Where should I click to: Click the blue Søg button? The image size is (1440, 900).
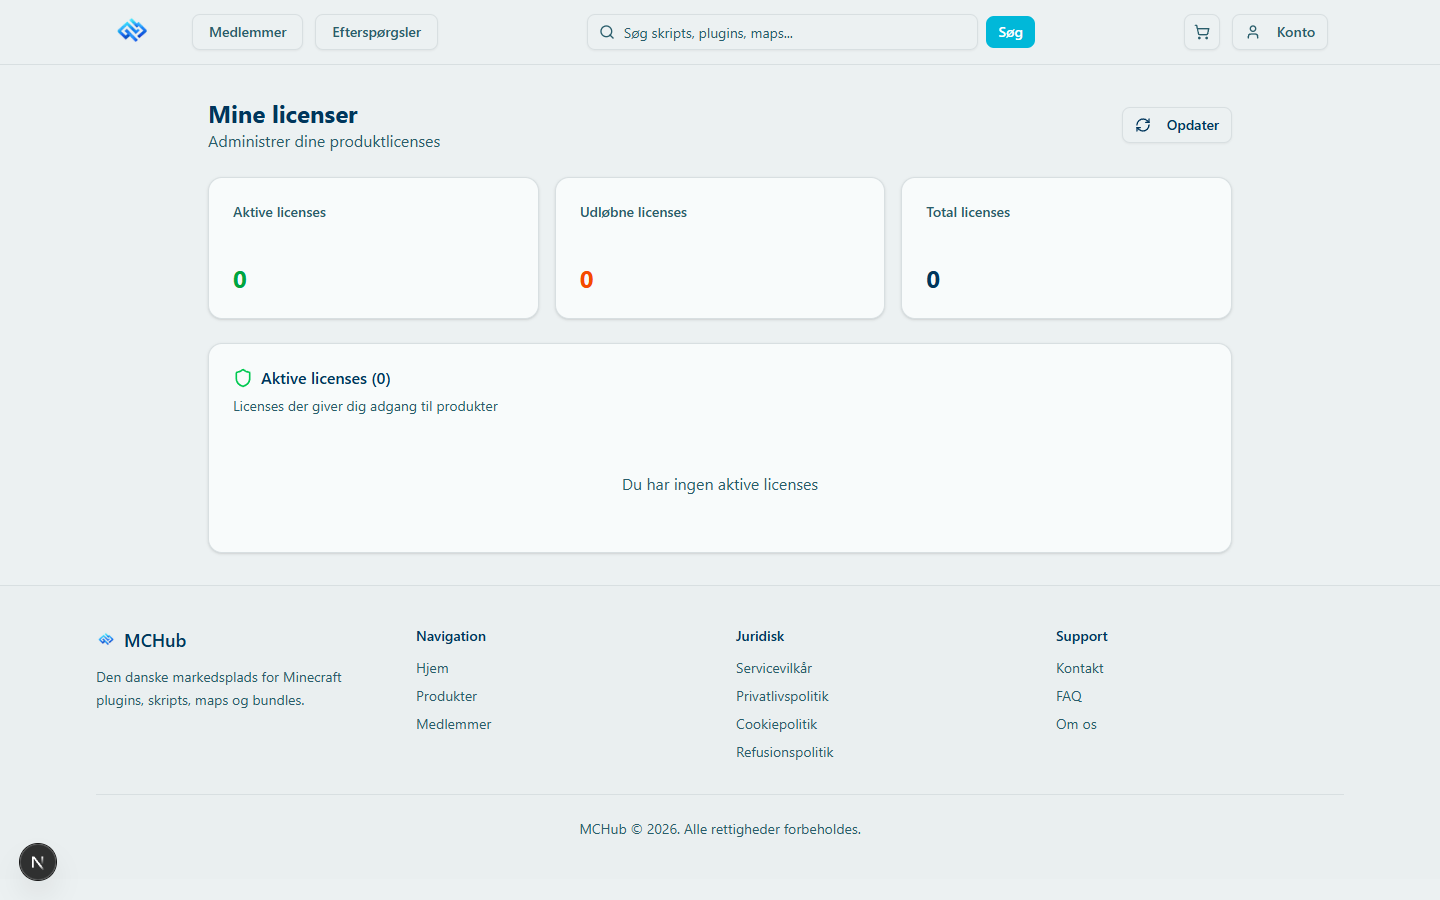[x=1010, y=32]
